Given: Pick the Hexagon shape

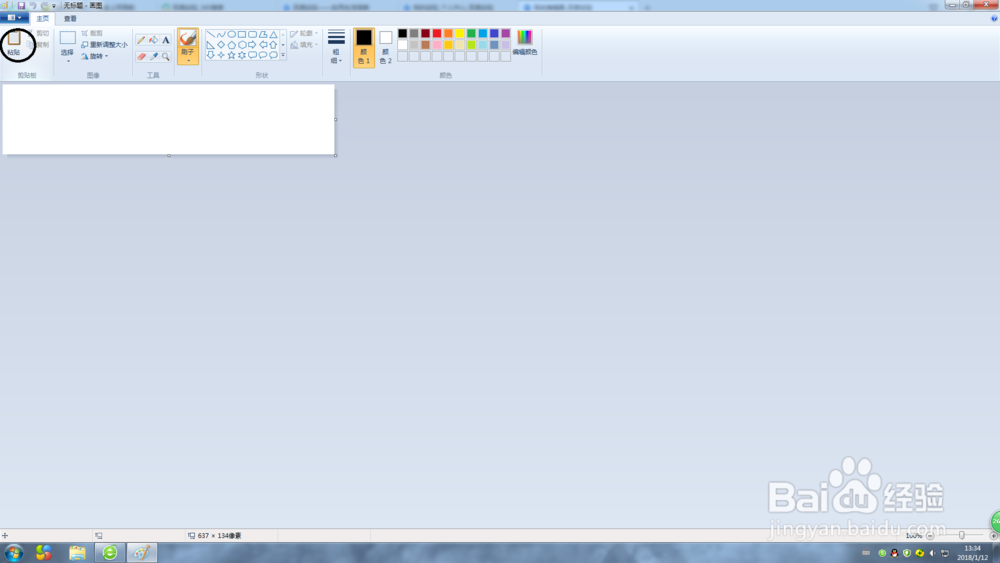Looking at the screenshot, I should (x=242, y=45).
